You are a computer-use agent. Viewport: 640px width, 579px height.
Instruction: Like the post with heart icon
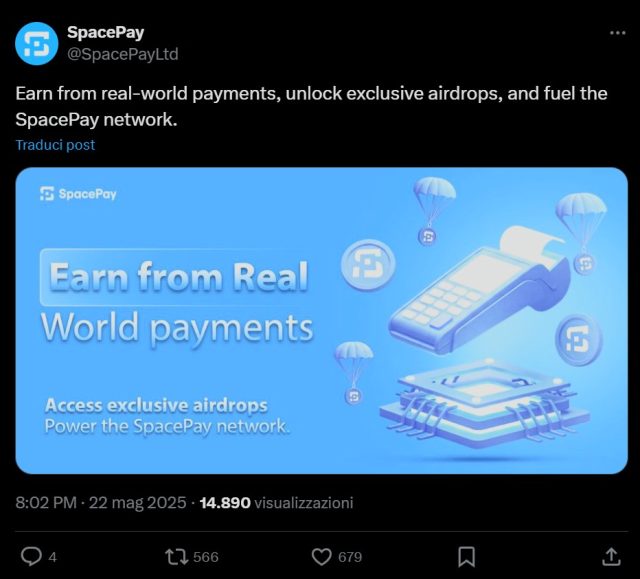click(322, 557)
